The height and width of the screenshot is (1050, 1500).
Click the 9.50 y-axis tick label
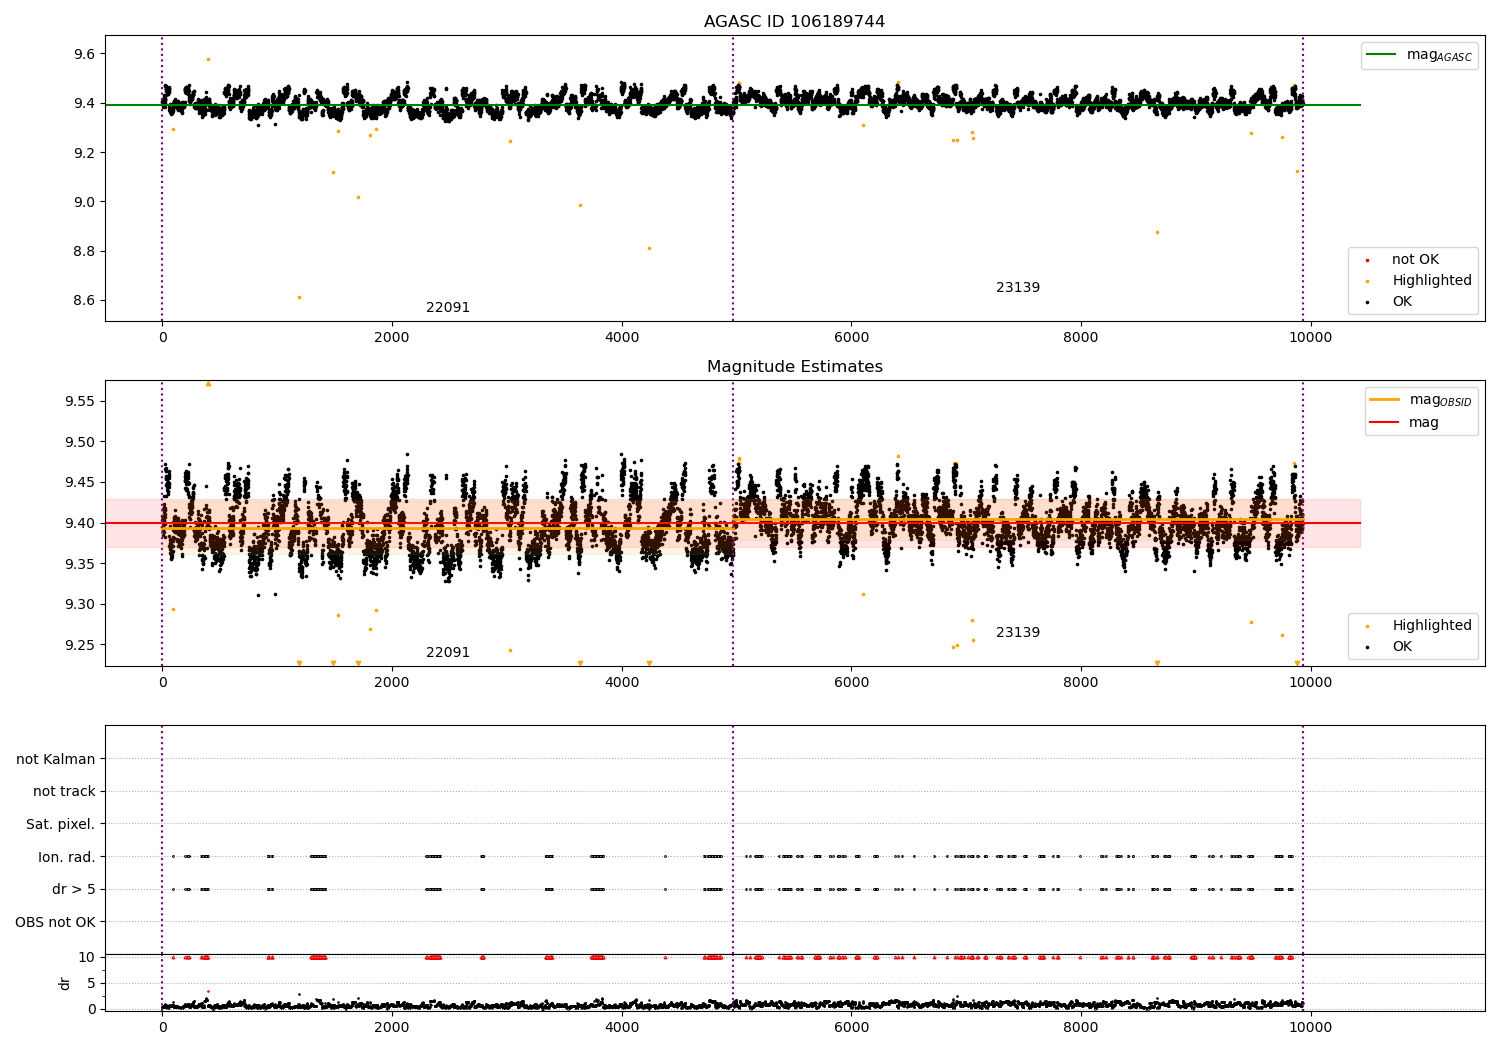[80, 442]
